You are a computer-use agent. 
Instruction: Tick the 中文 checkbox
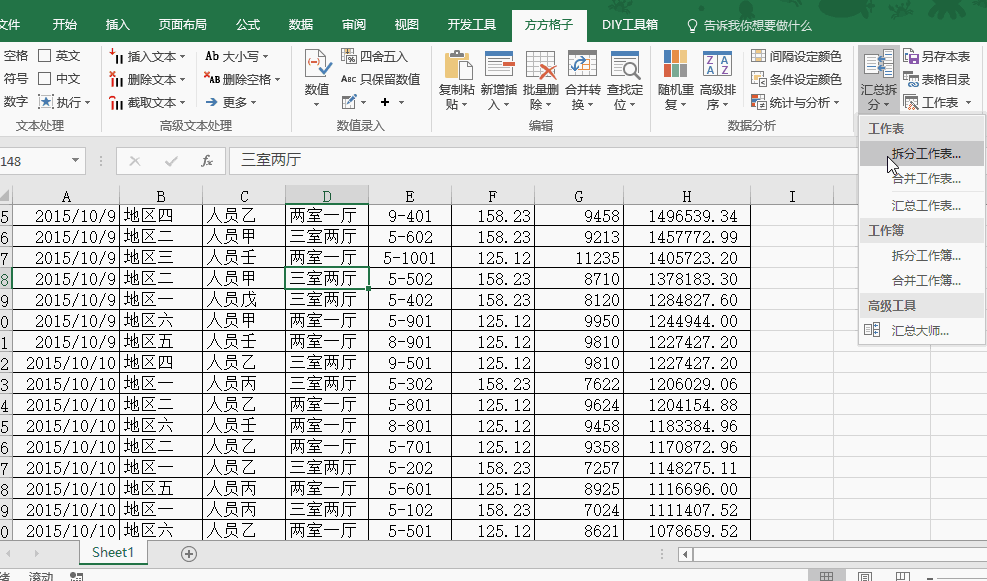click(44, 79)
